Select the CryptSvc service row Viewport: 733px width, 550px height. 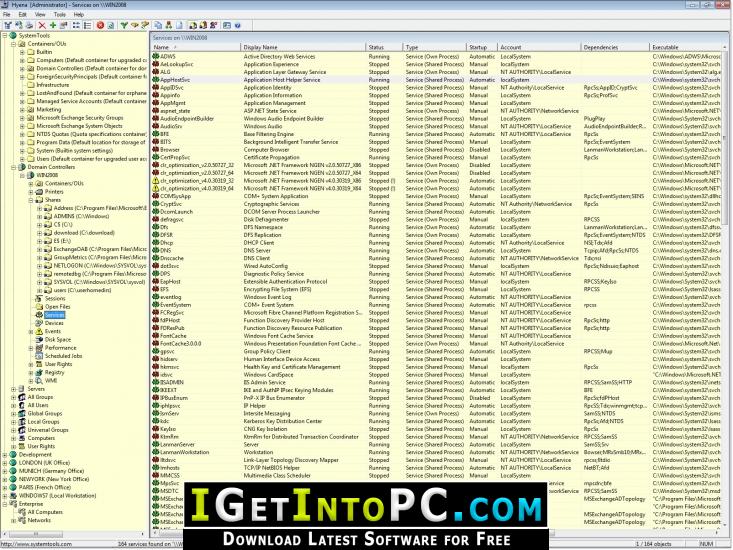pyautogui.click(x=437, y=204)
